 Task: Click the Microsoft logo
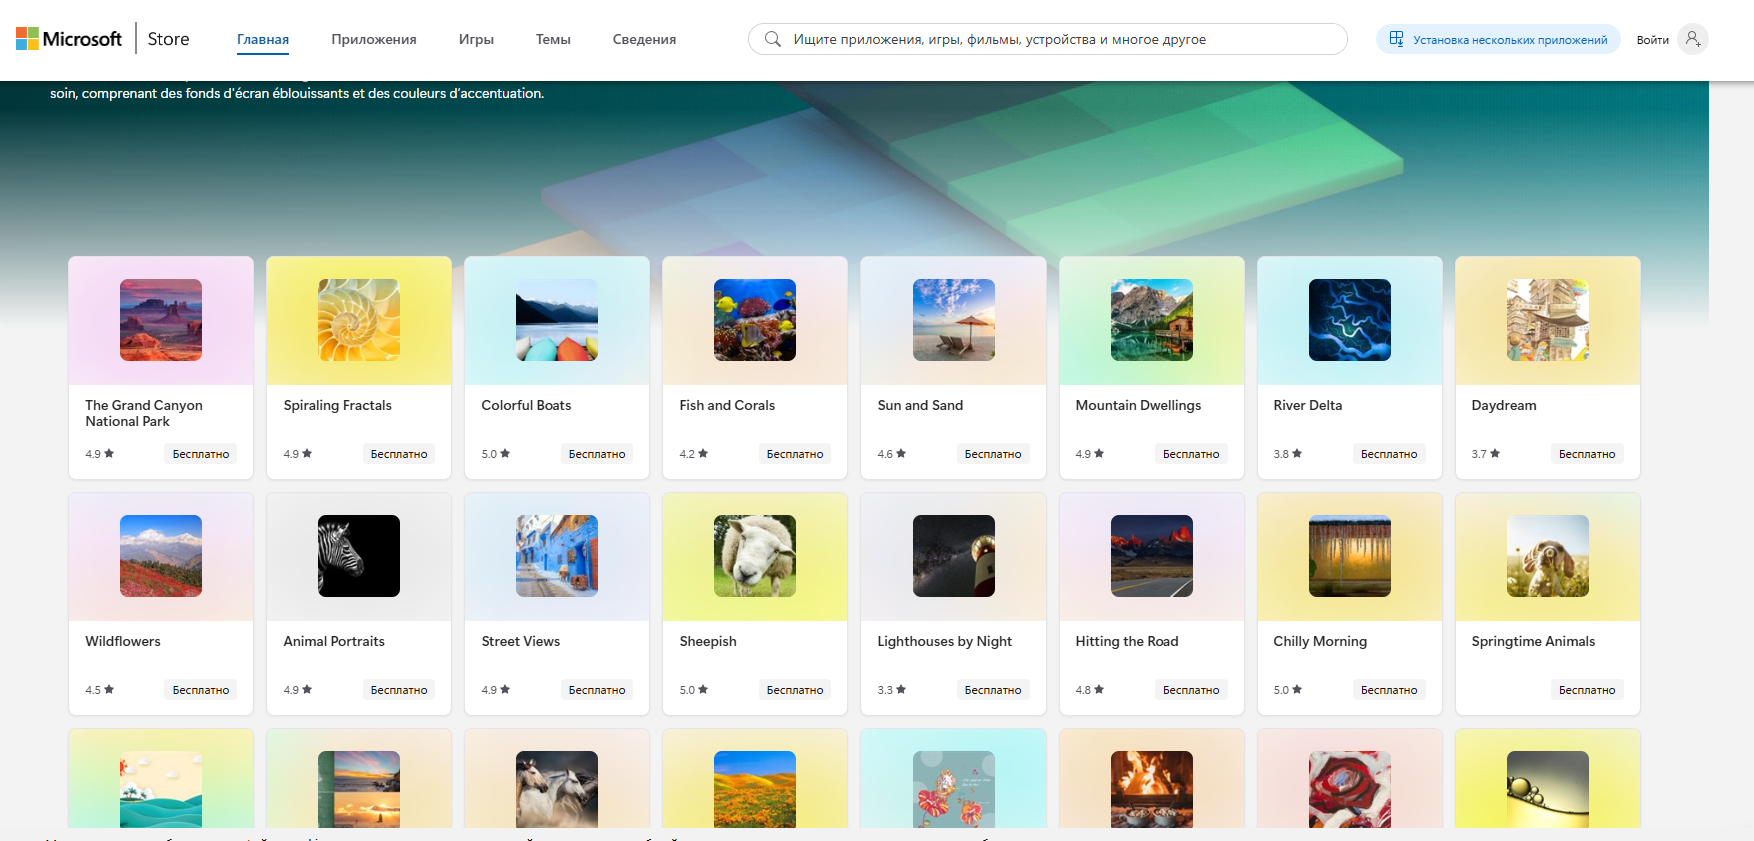68,39
